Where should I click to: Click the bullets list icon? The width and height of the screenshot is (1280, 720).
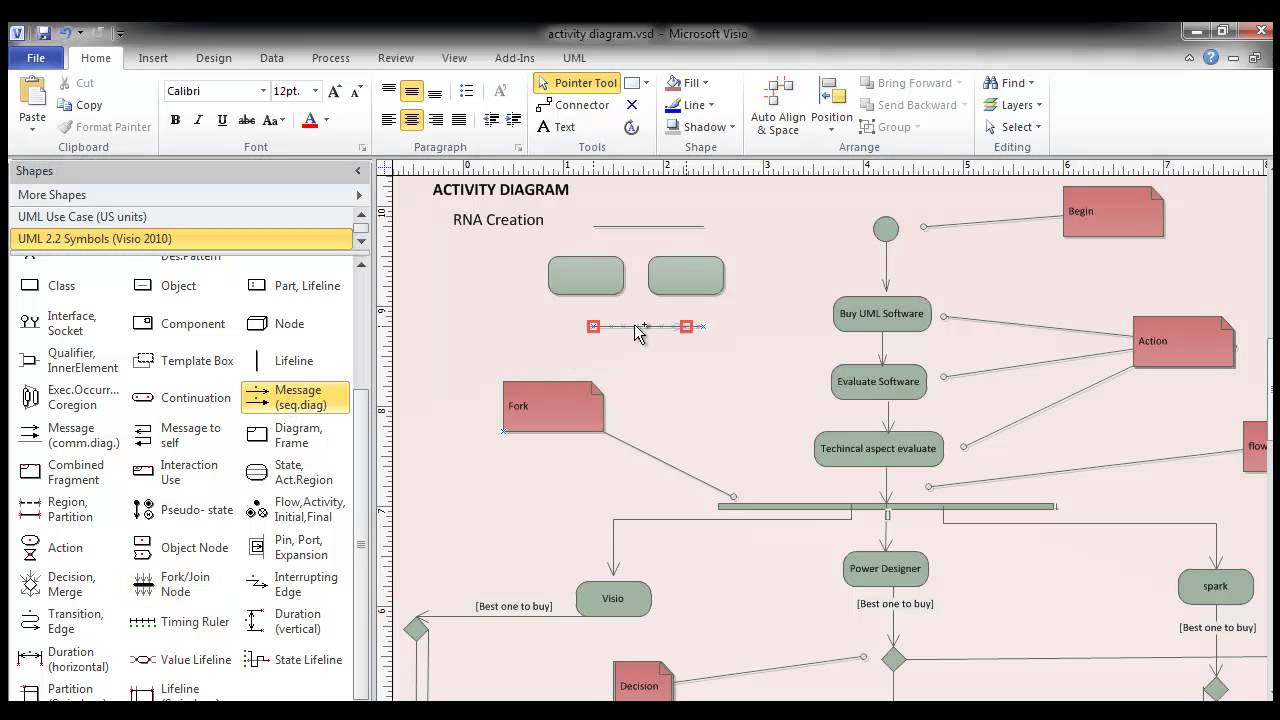[466, 91]
